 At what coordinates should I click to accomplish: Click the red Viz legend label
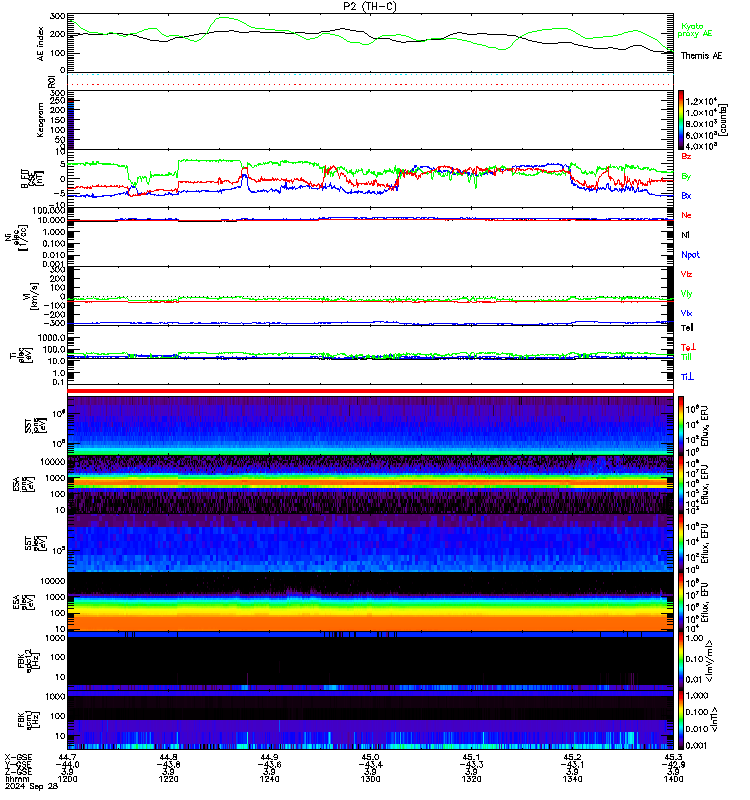tap(686, 274)
